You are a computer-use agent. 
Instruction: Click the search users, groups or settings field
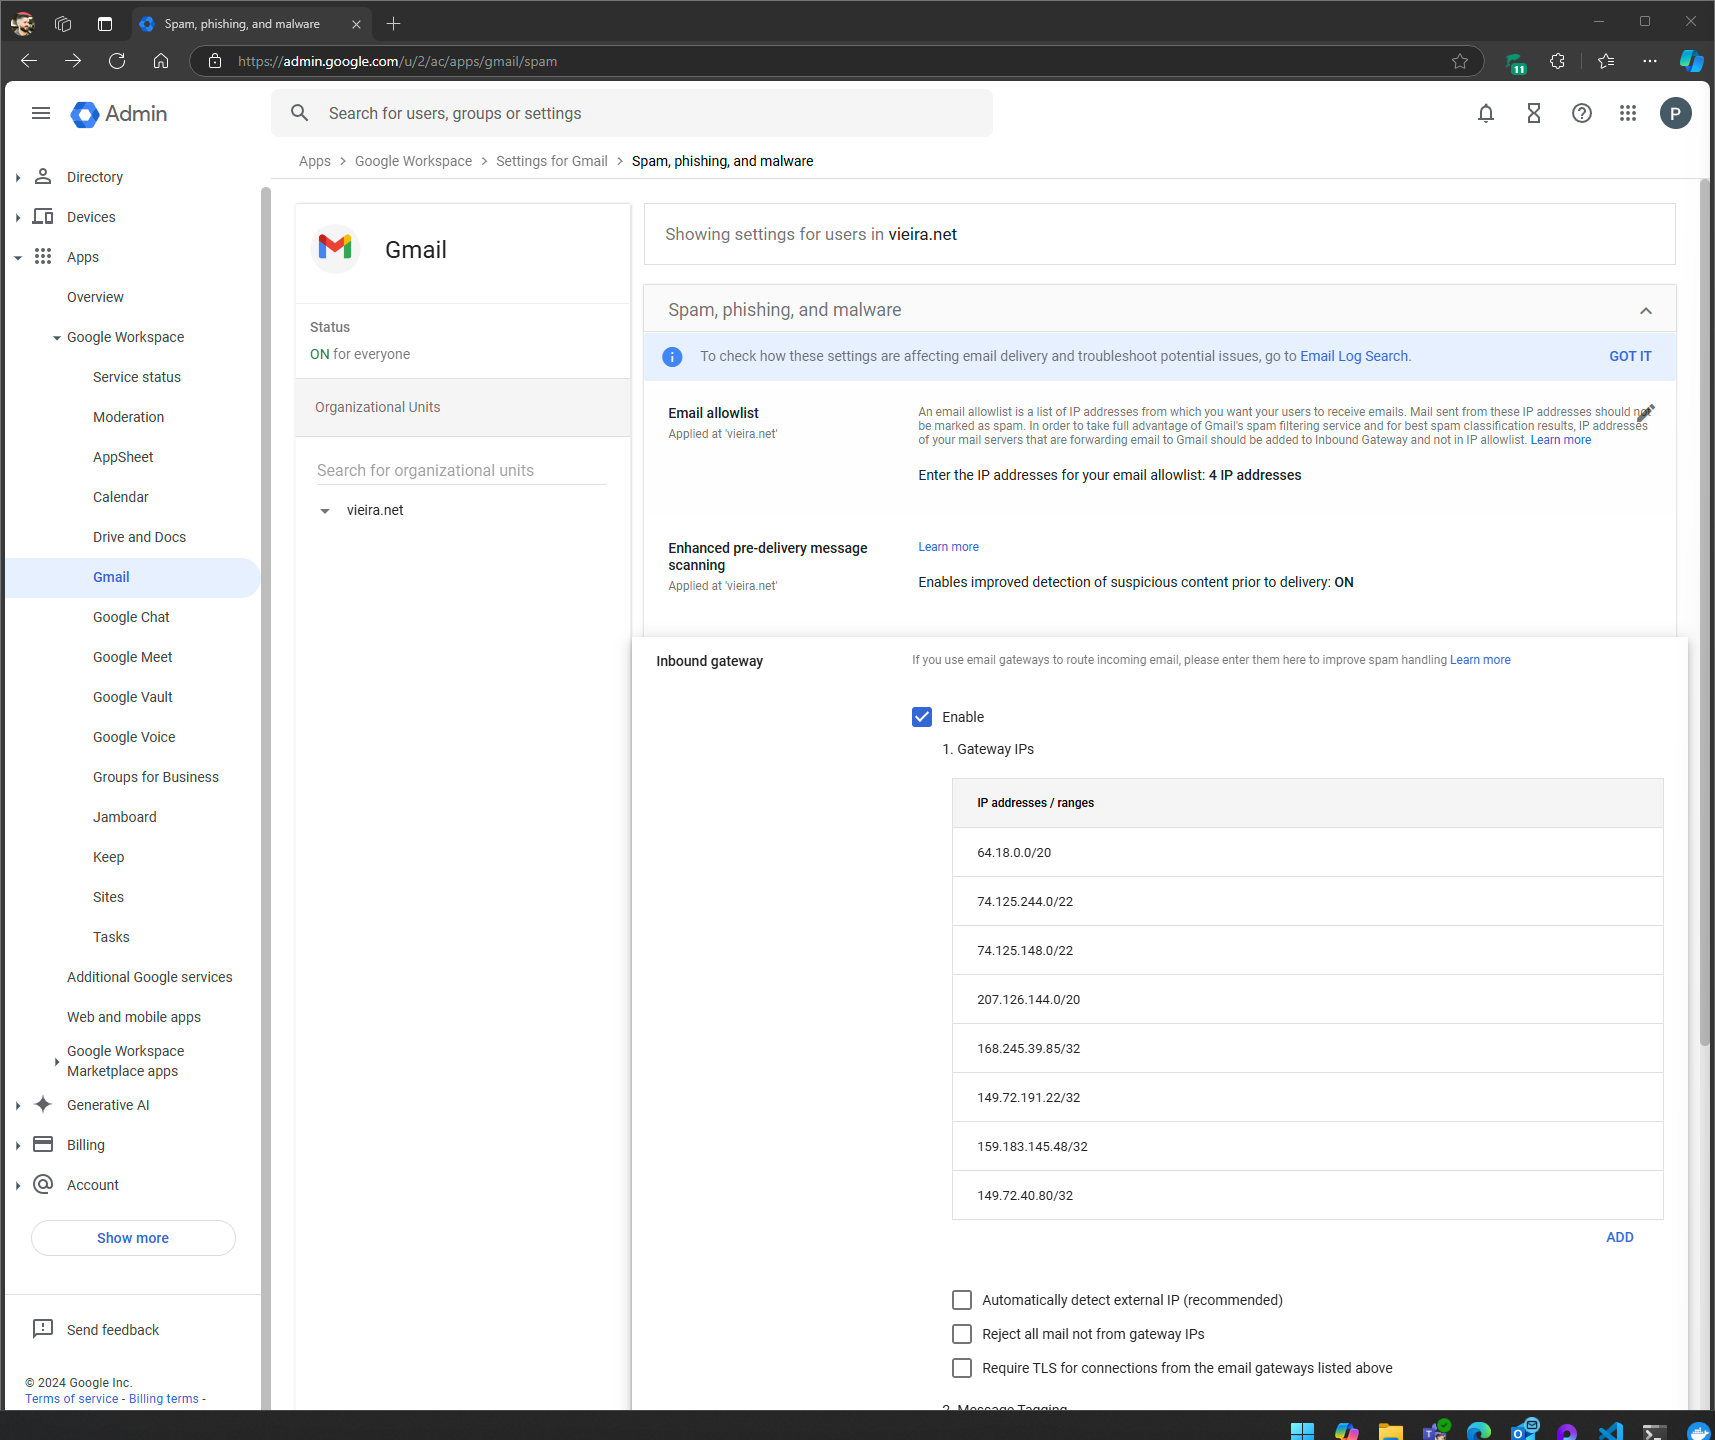[x=632, y=113]
